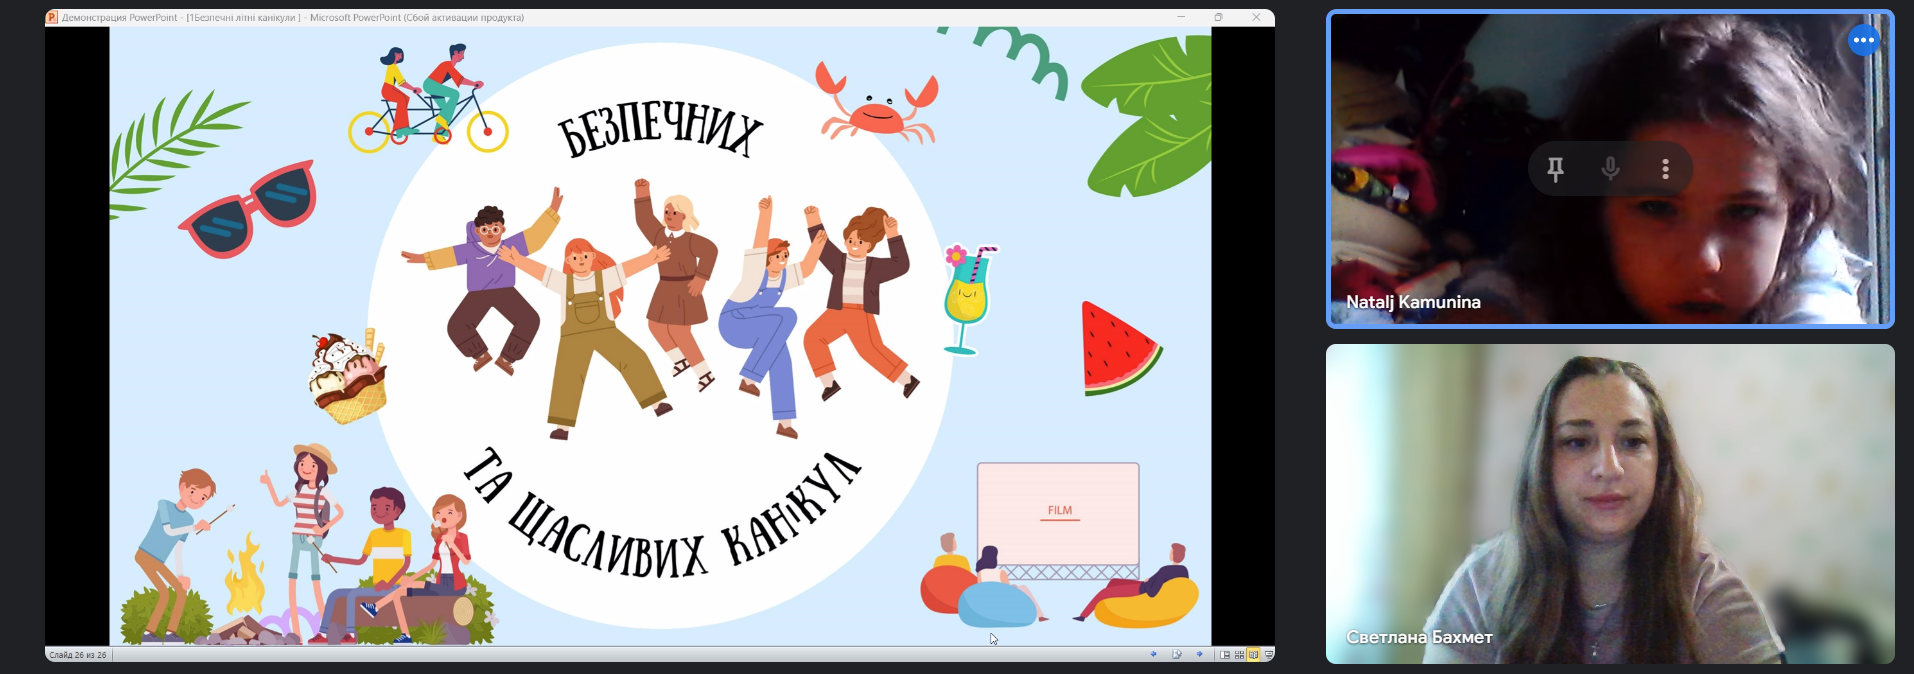Click slide counter 'Слайд 26 из 26'
This screenshot has height=674, width=1914.
(78, 655)
